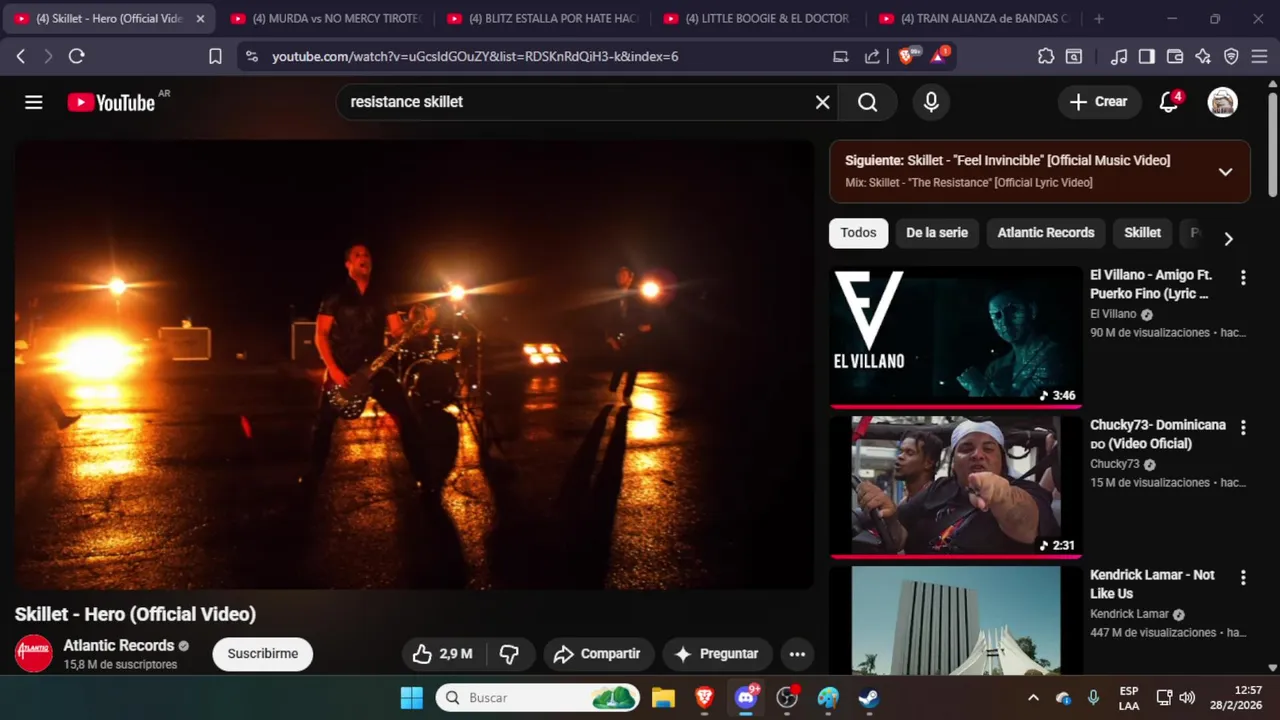
Task: Clear the search box text with X
Action: (822, 102)
